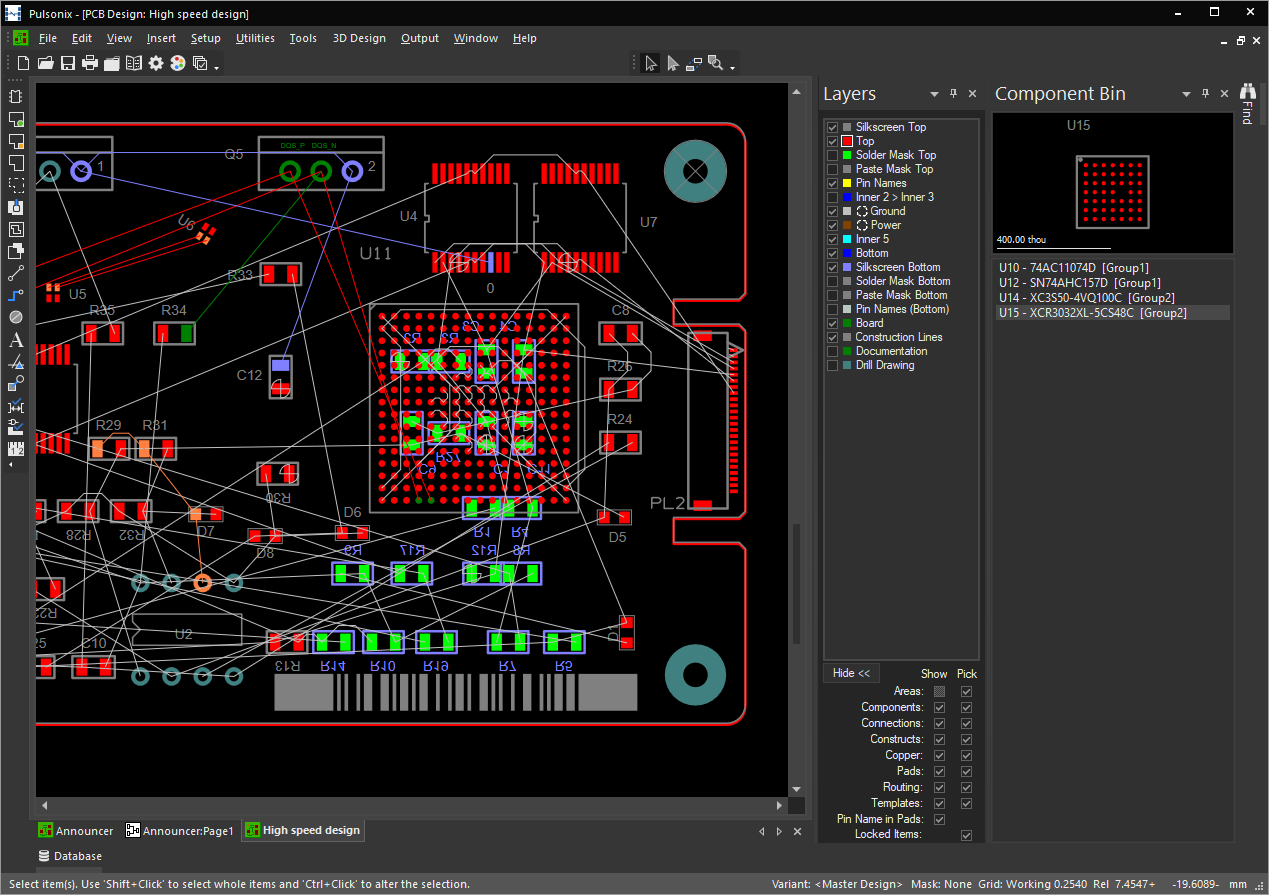Open the gear Options icon
1269x895 pixels.
156,63
